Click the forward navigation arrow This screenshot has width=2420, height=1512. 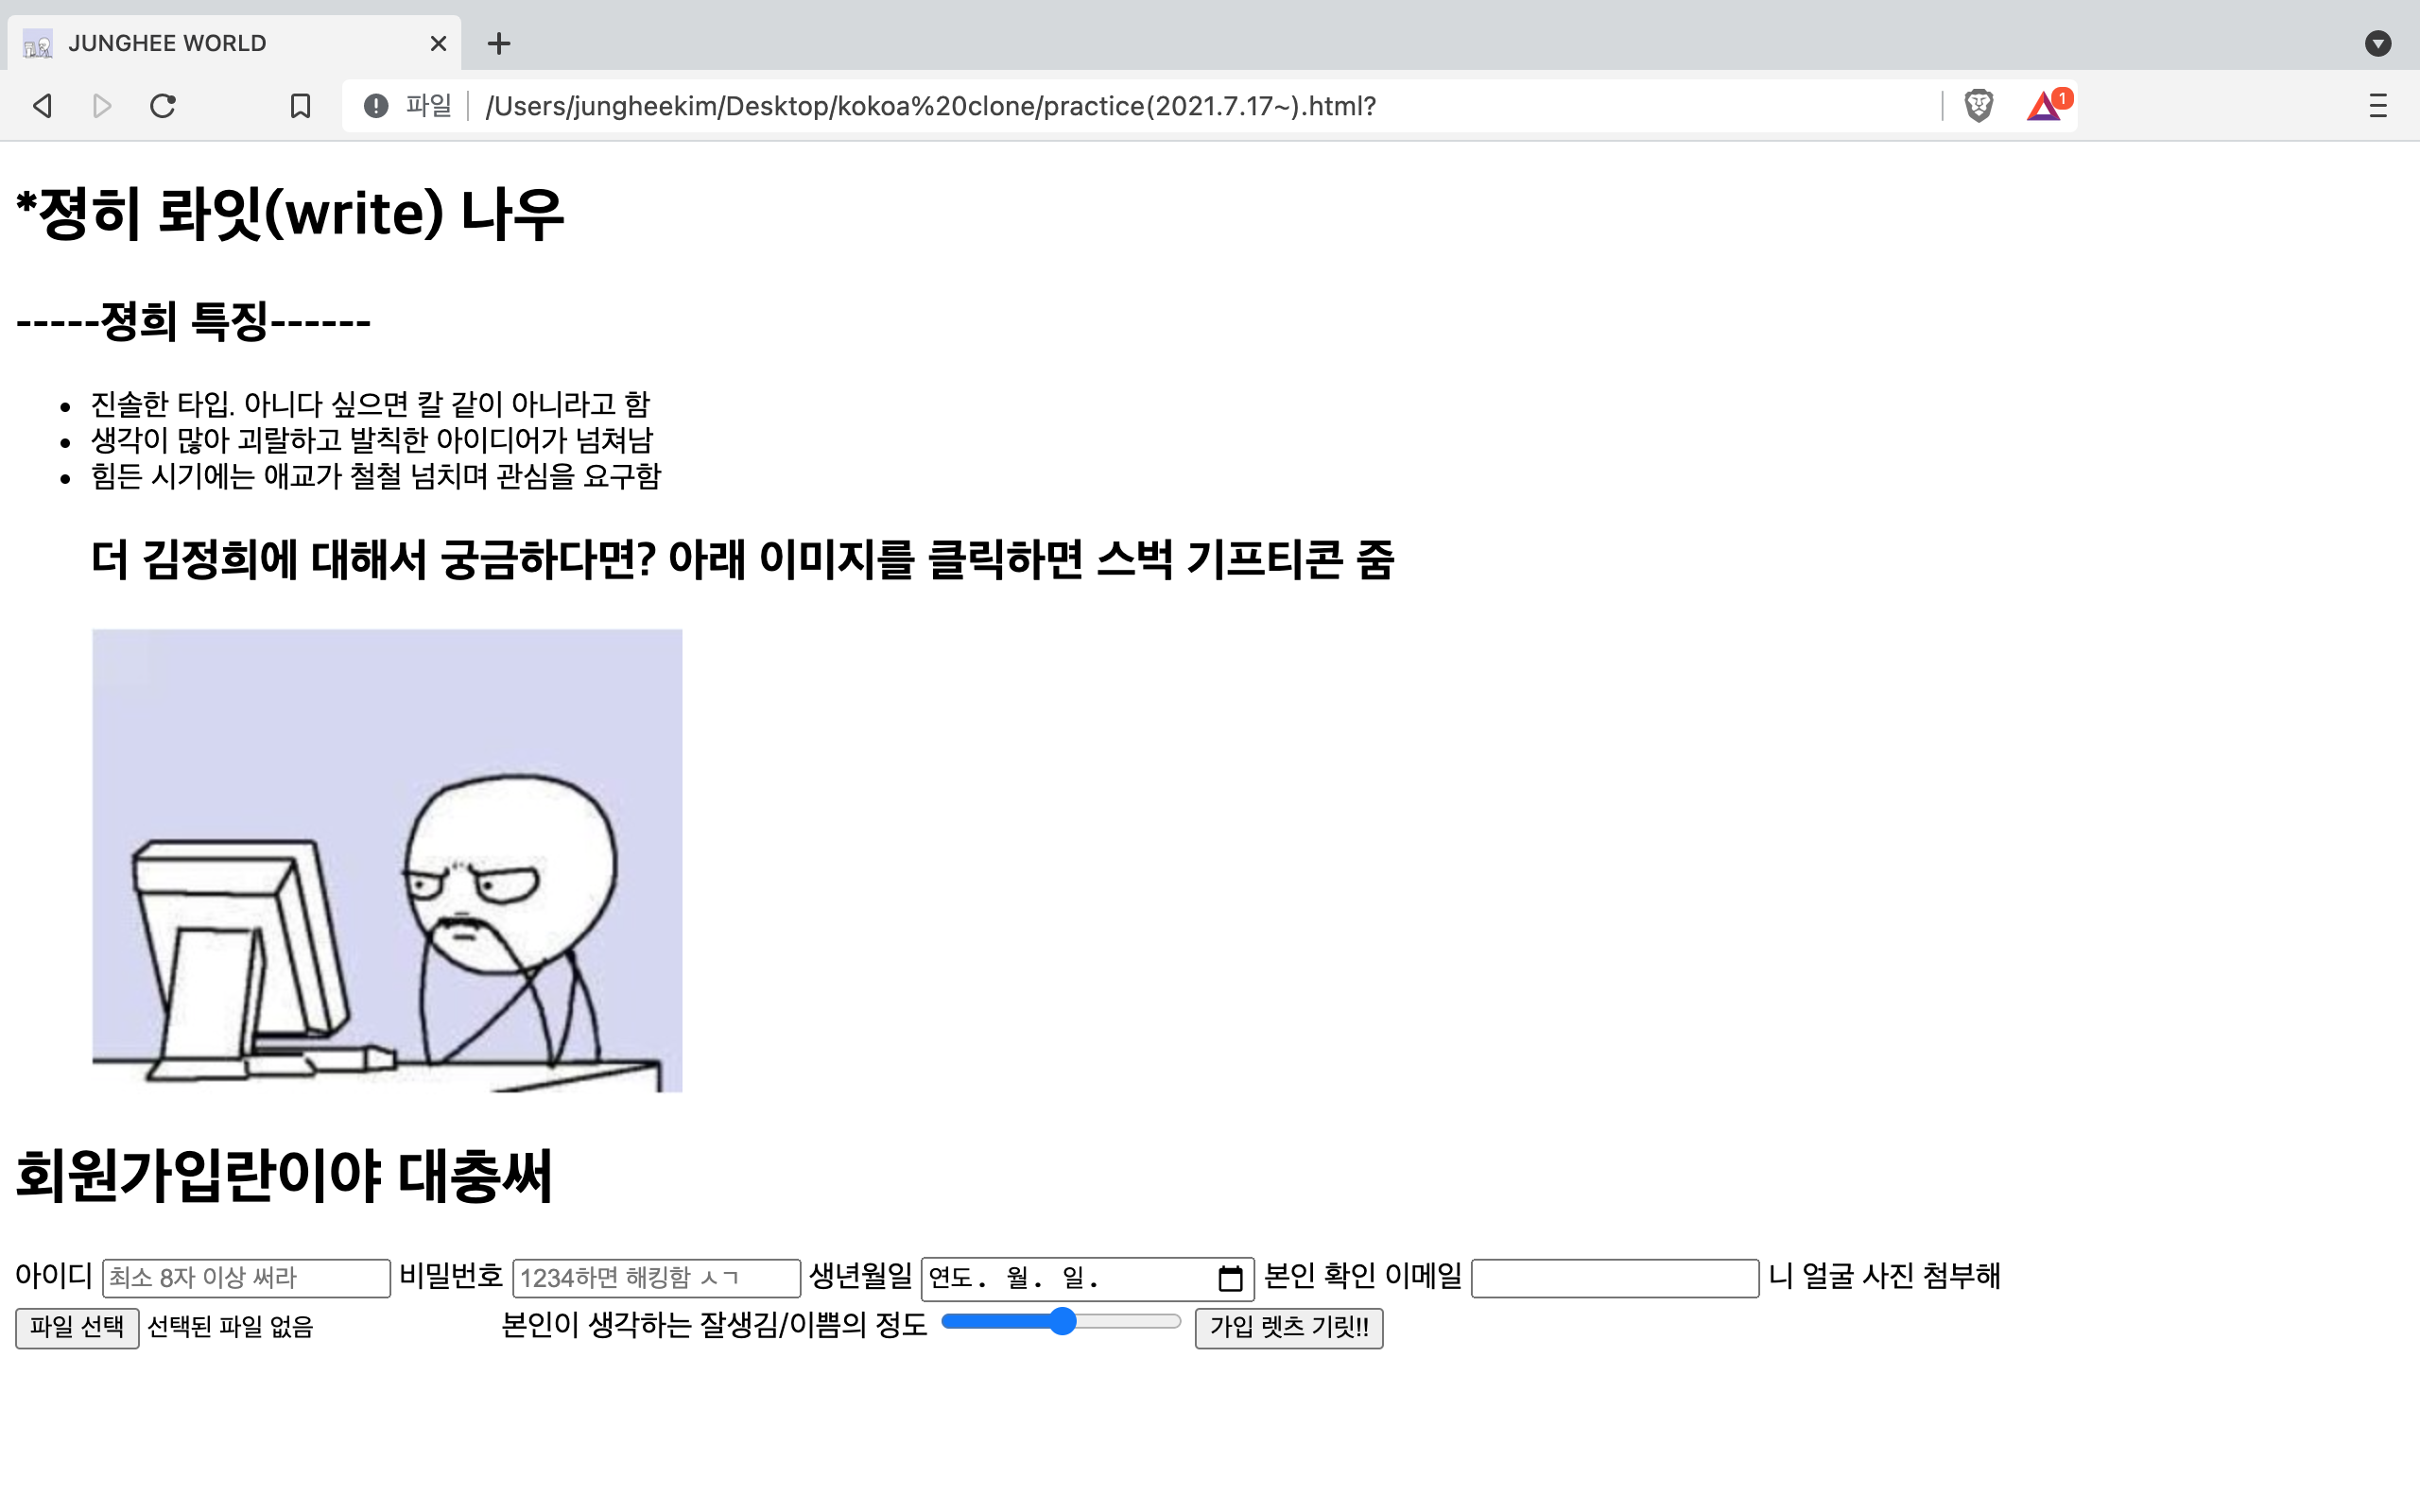102,105
